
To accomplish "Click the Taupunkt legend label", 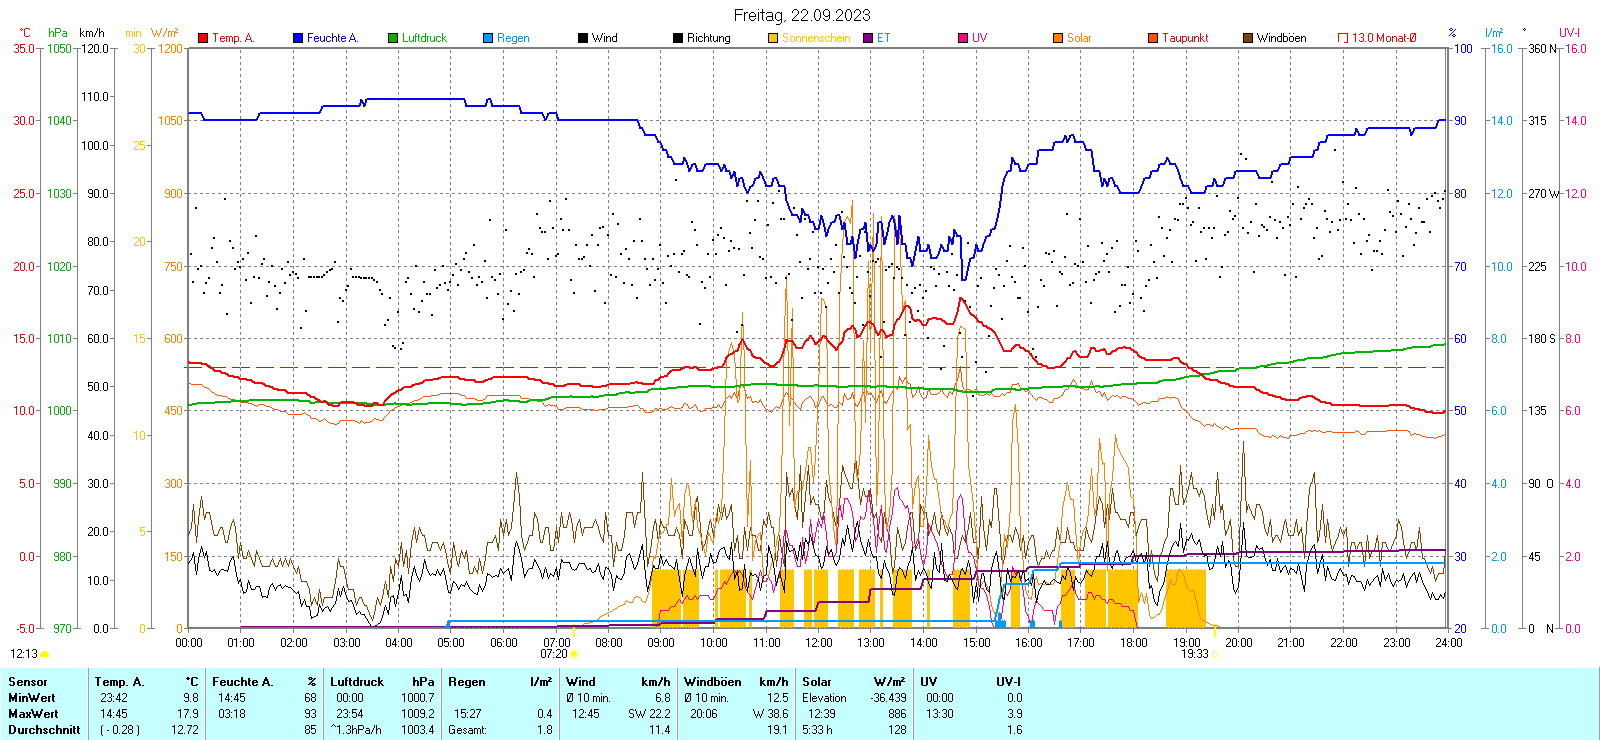I will tap(1185, 38).
